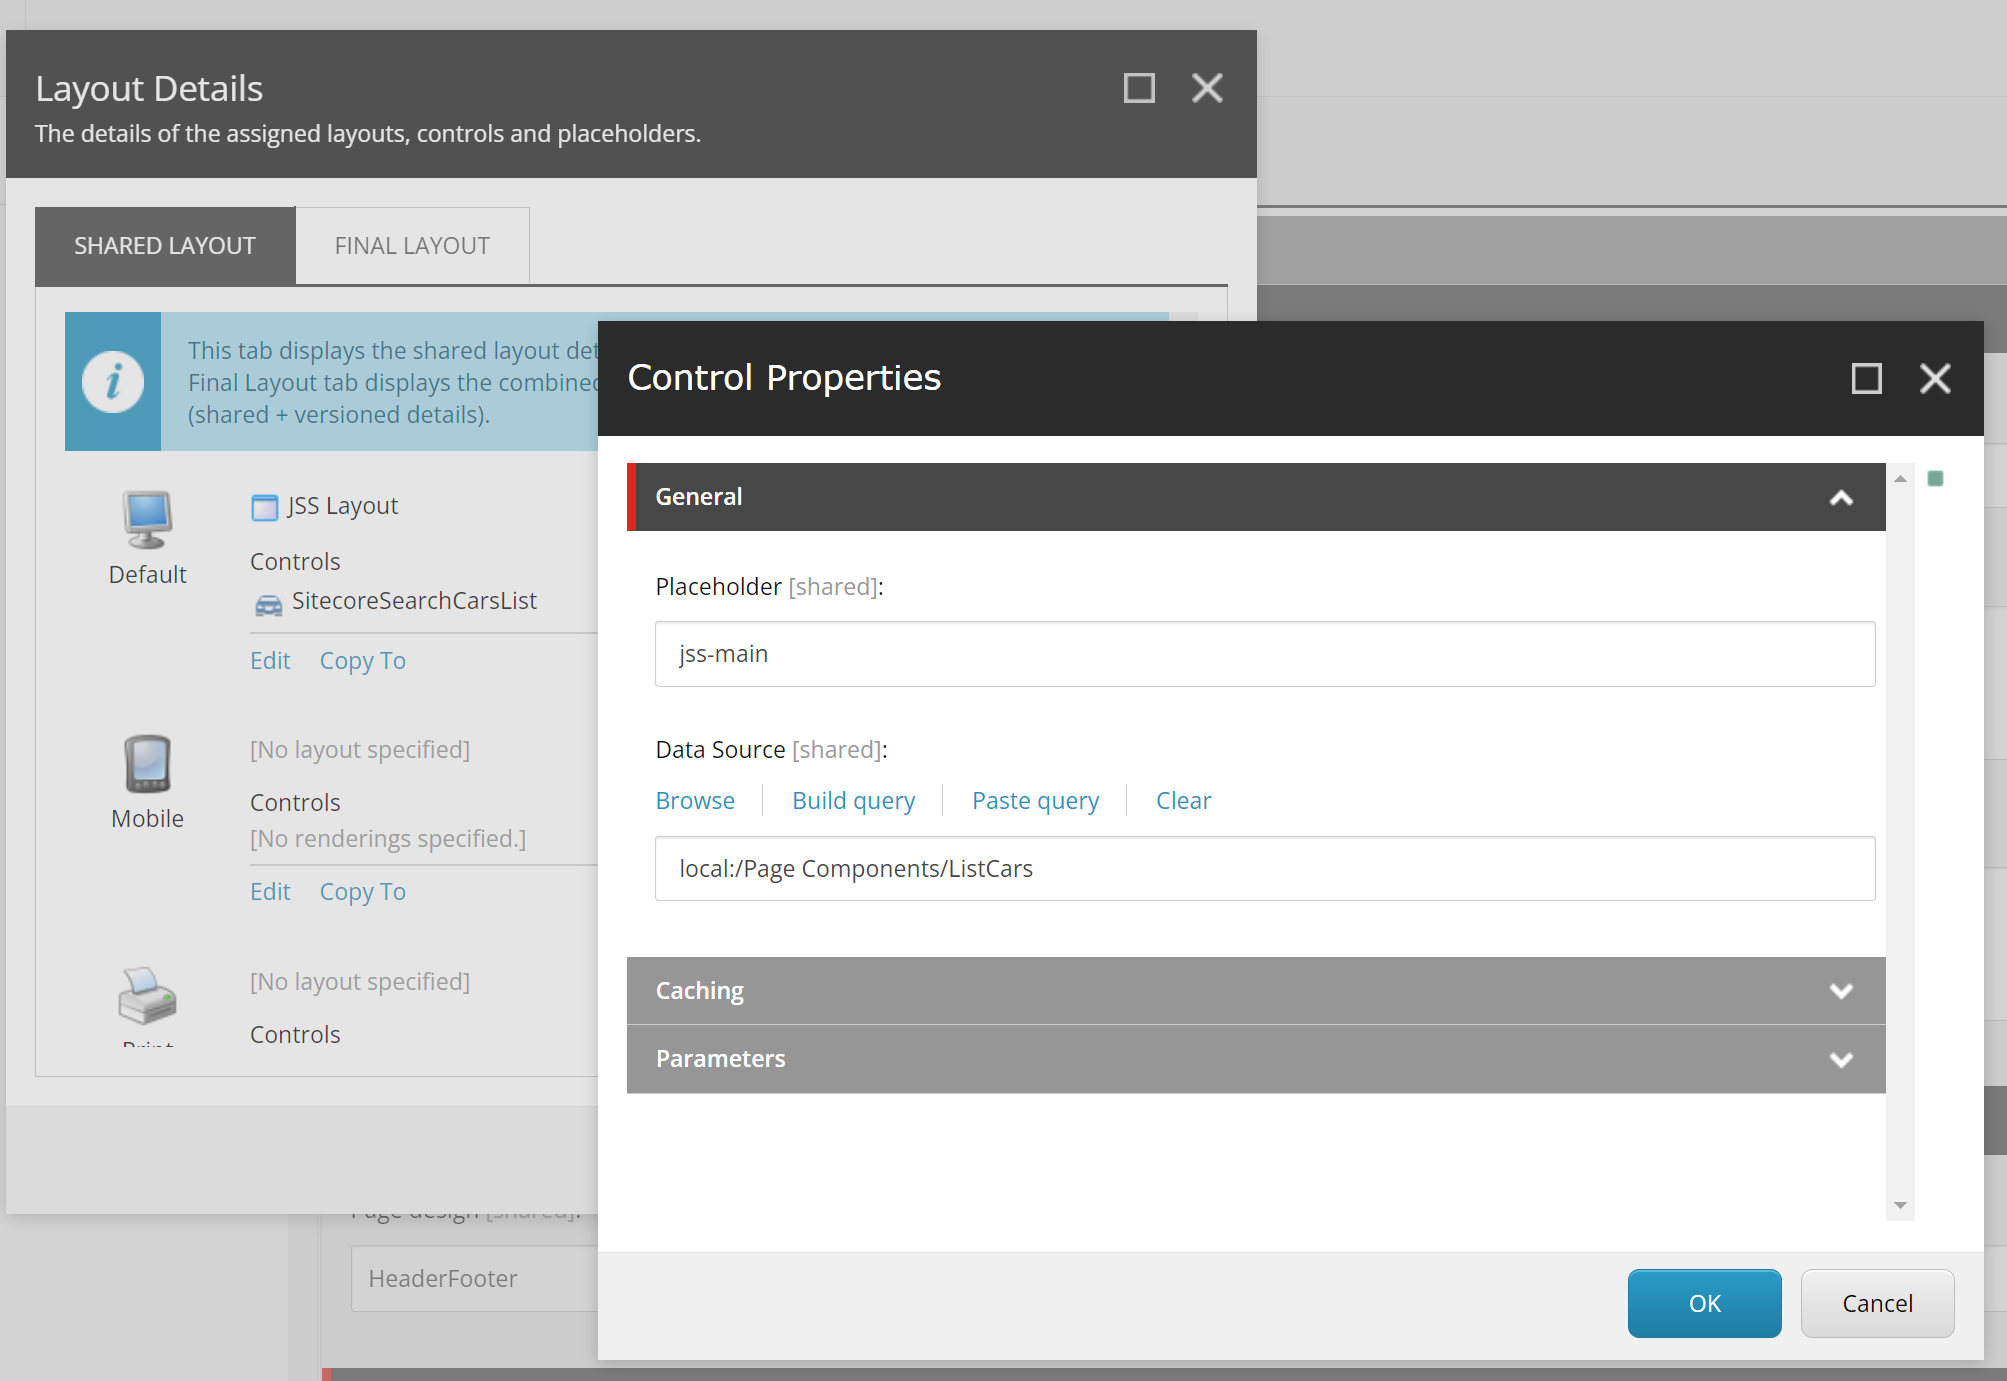2007x1381 pixels.
Task: Expand the Parameters section
Action: (x=1841, y=1060)
